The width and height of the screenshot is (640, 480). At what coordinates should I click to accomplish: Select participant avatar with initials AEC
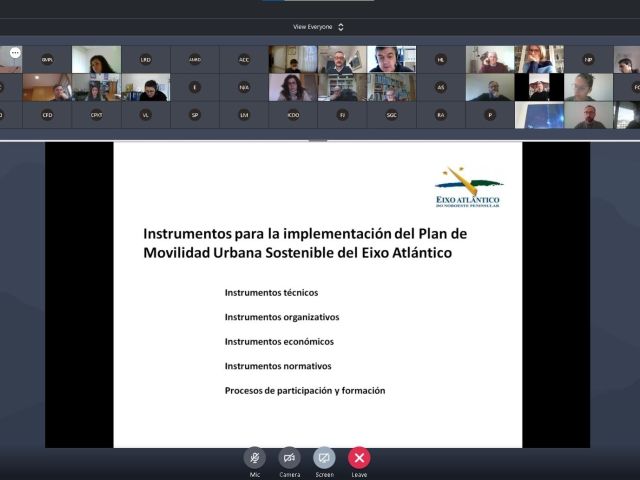pyautogui.click(x=244, y=59)
